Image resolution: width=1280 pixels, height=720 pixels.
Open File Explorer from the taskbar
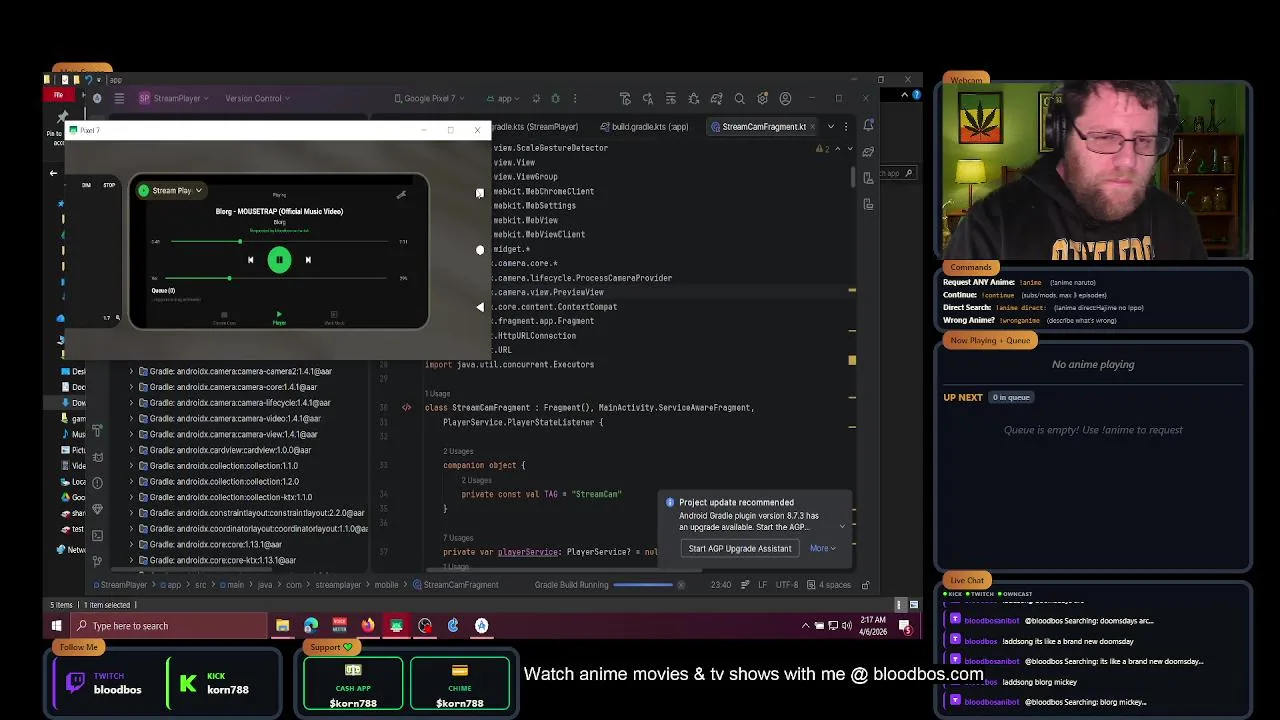pos(282,626)
